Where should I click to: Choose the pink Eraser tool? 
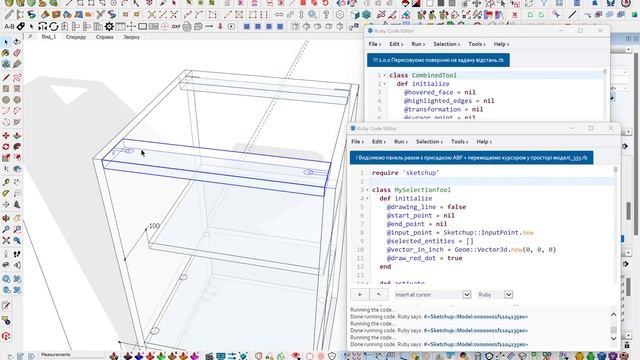[17, 53]
